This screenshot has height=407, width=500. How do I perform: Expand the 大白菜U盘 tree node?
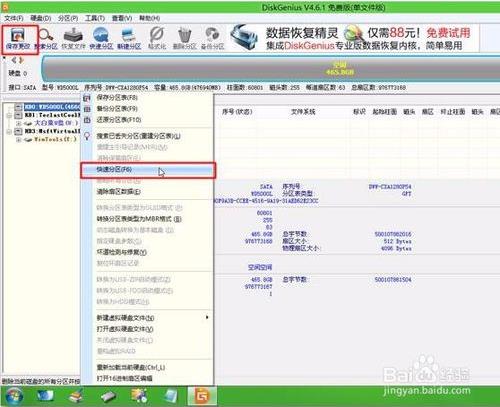pos(19,124)
